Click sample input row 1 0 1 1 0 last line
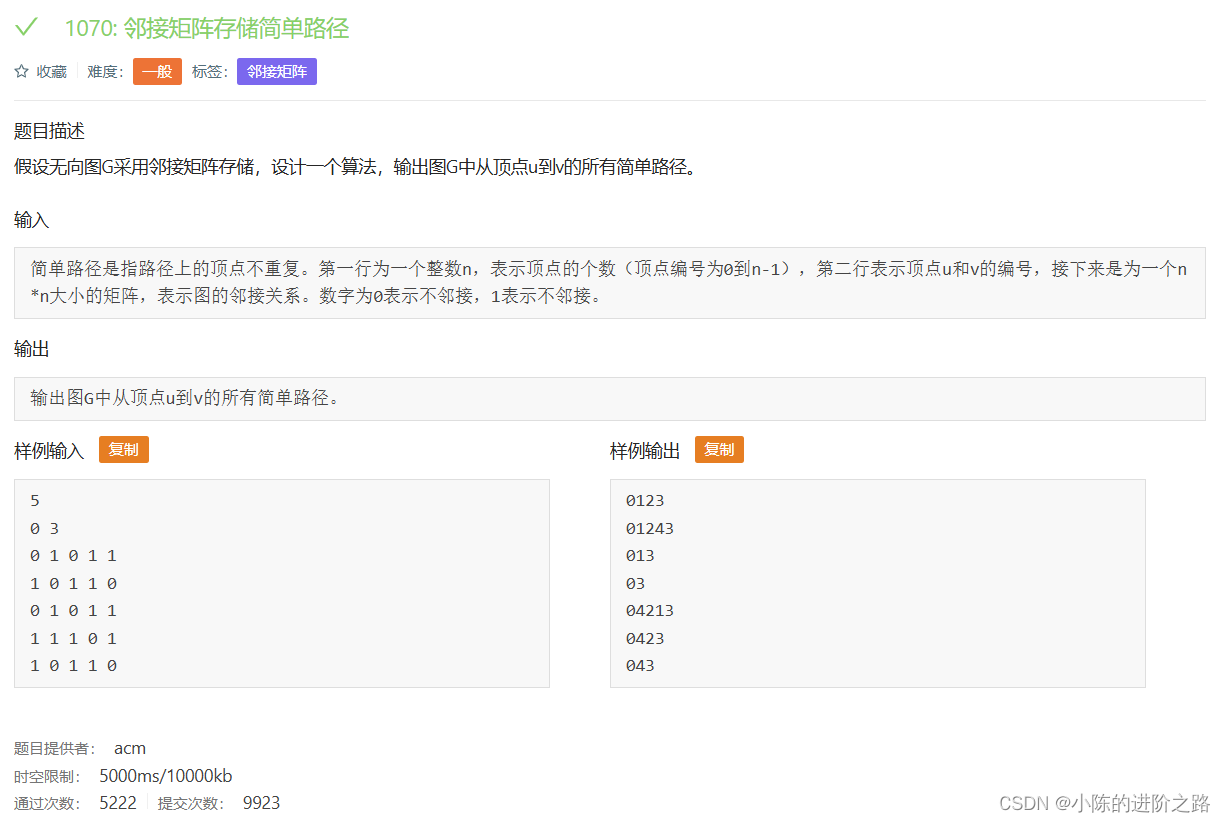Viewport: 1226px width, 822px height. 73,665
